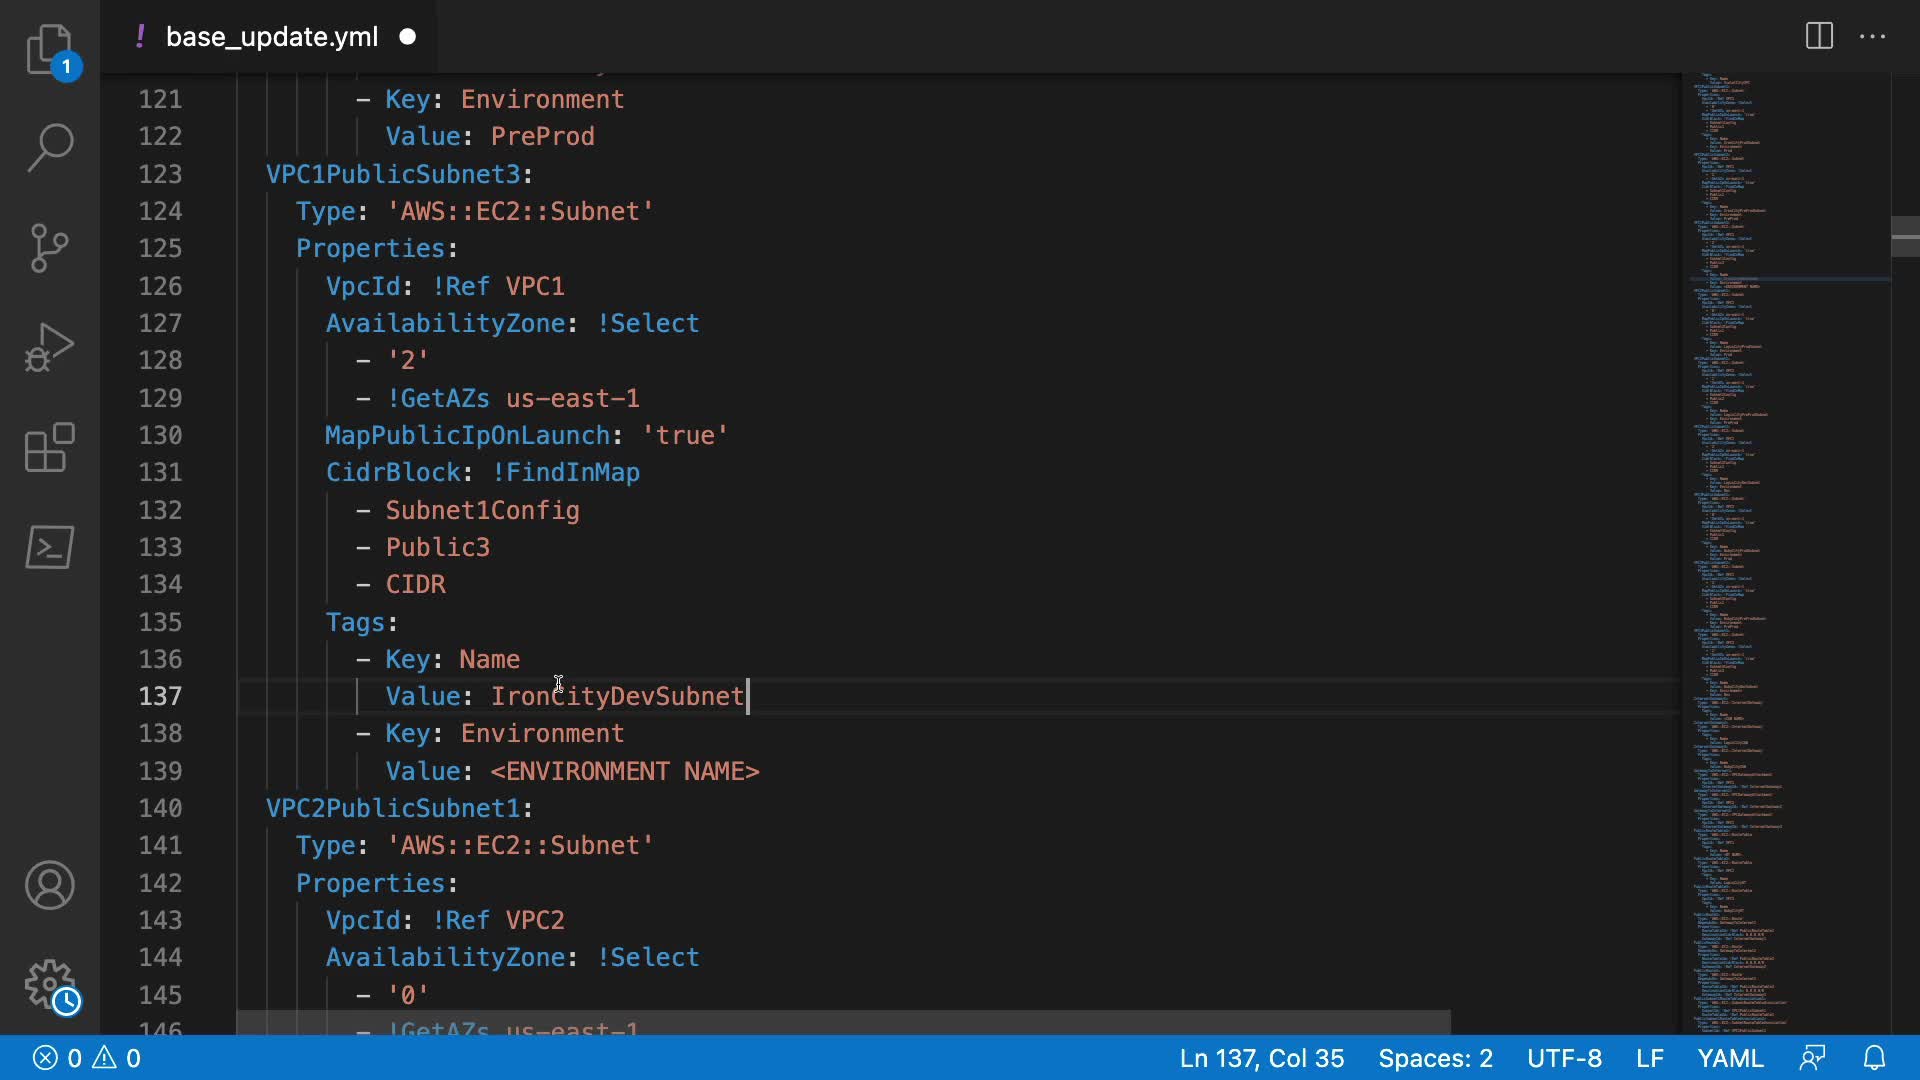Screen dimensions: 1920x1080
Task: Open the Accounts menu
Action: point(49,885)
